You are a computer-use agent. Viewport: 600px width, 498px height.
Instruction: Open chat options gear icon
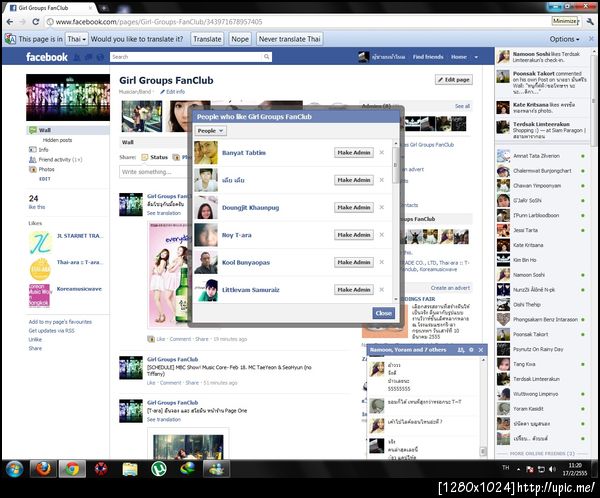pos(471,349)
